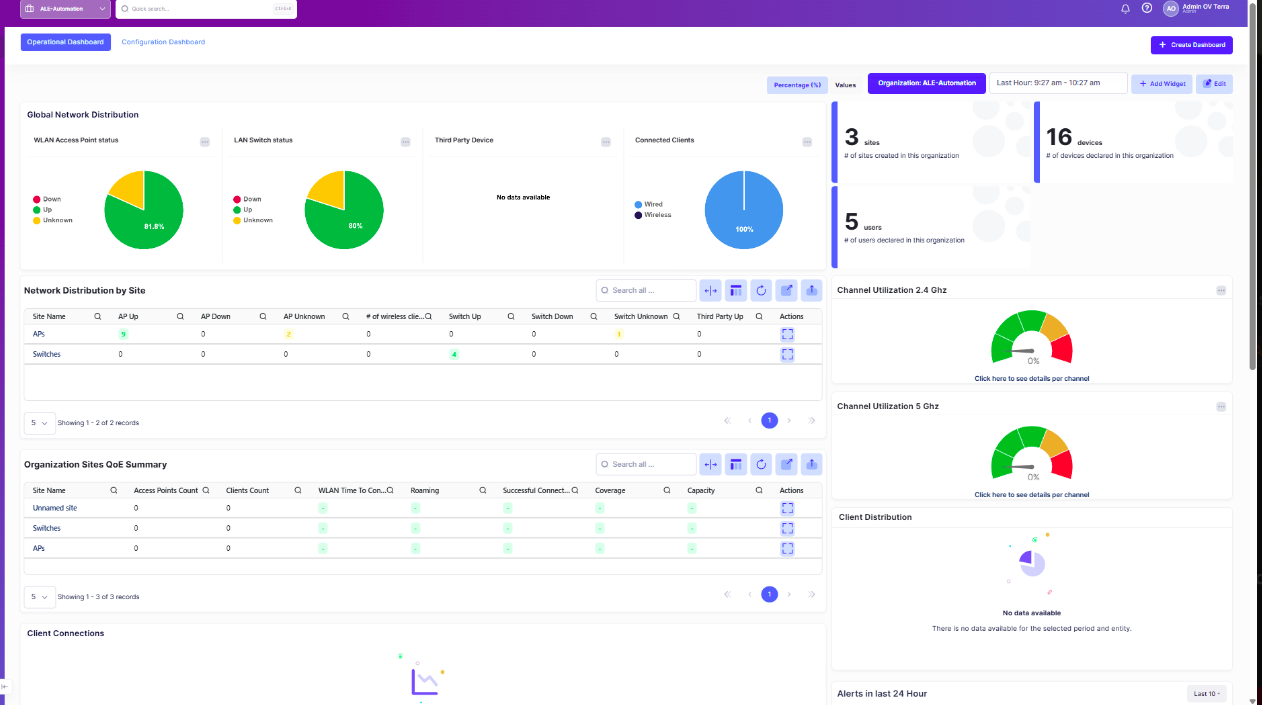Click the expand action for the APs QoE row

pos(788,548)
